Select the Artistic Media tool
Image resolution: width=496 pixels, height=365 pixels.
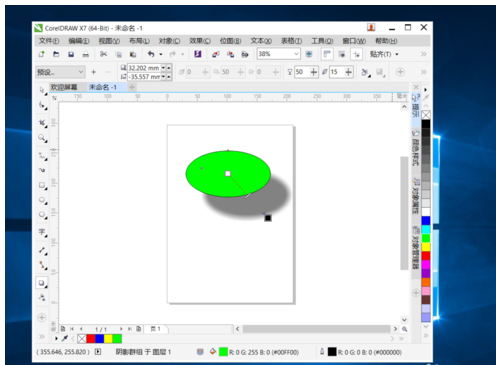(42, 170)
